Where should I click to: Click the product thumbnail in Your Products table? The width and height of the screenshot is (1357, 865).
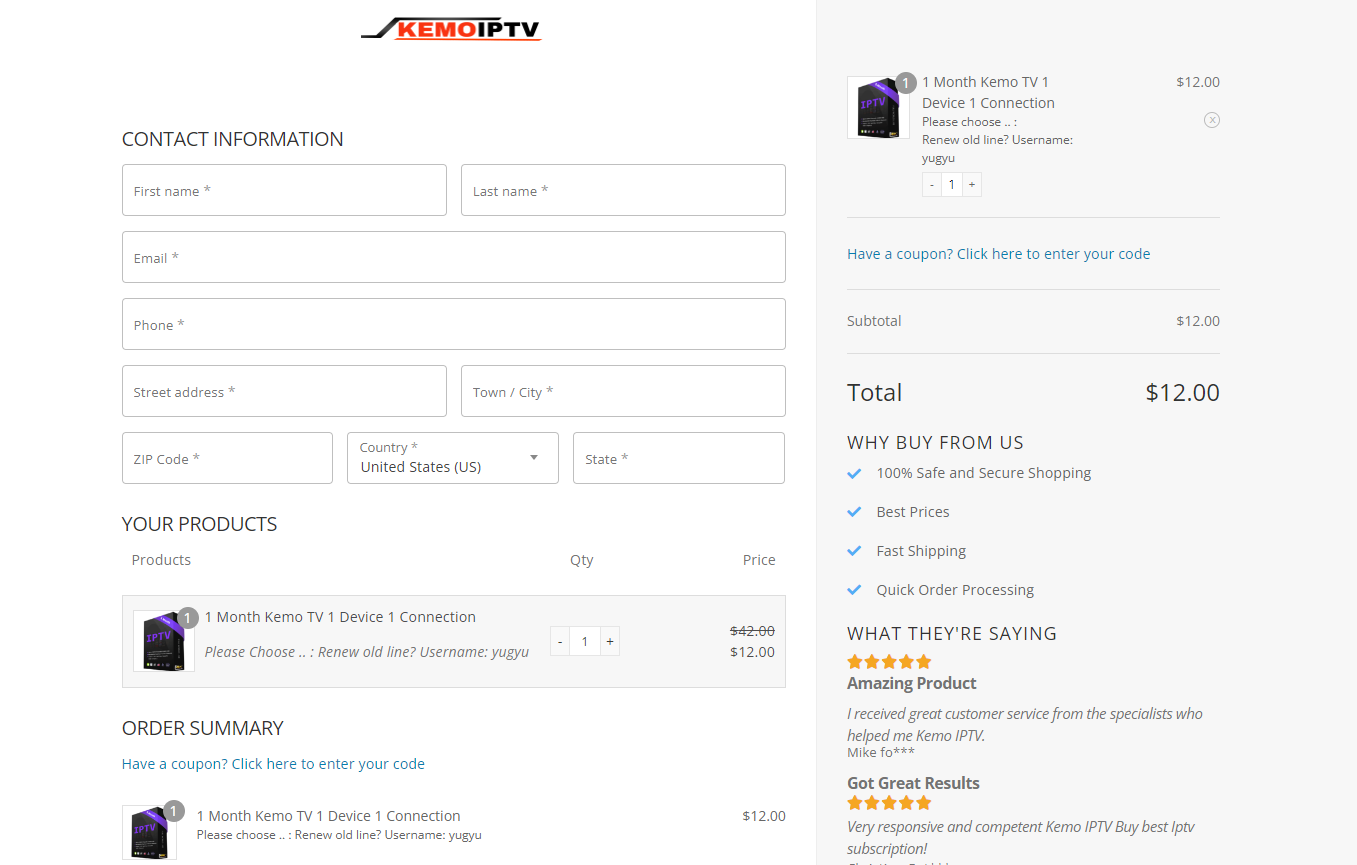(163, 640)
